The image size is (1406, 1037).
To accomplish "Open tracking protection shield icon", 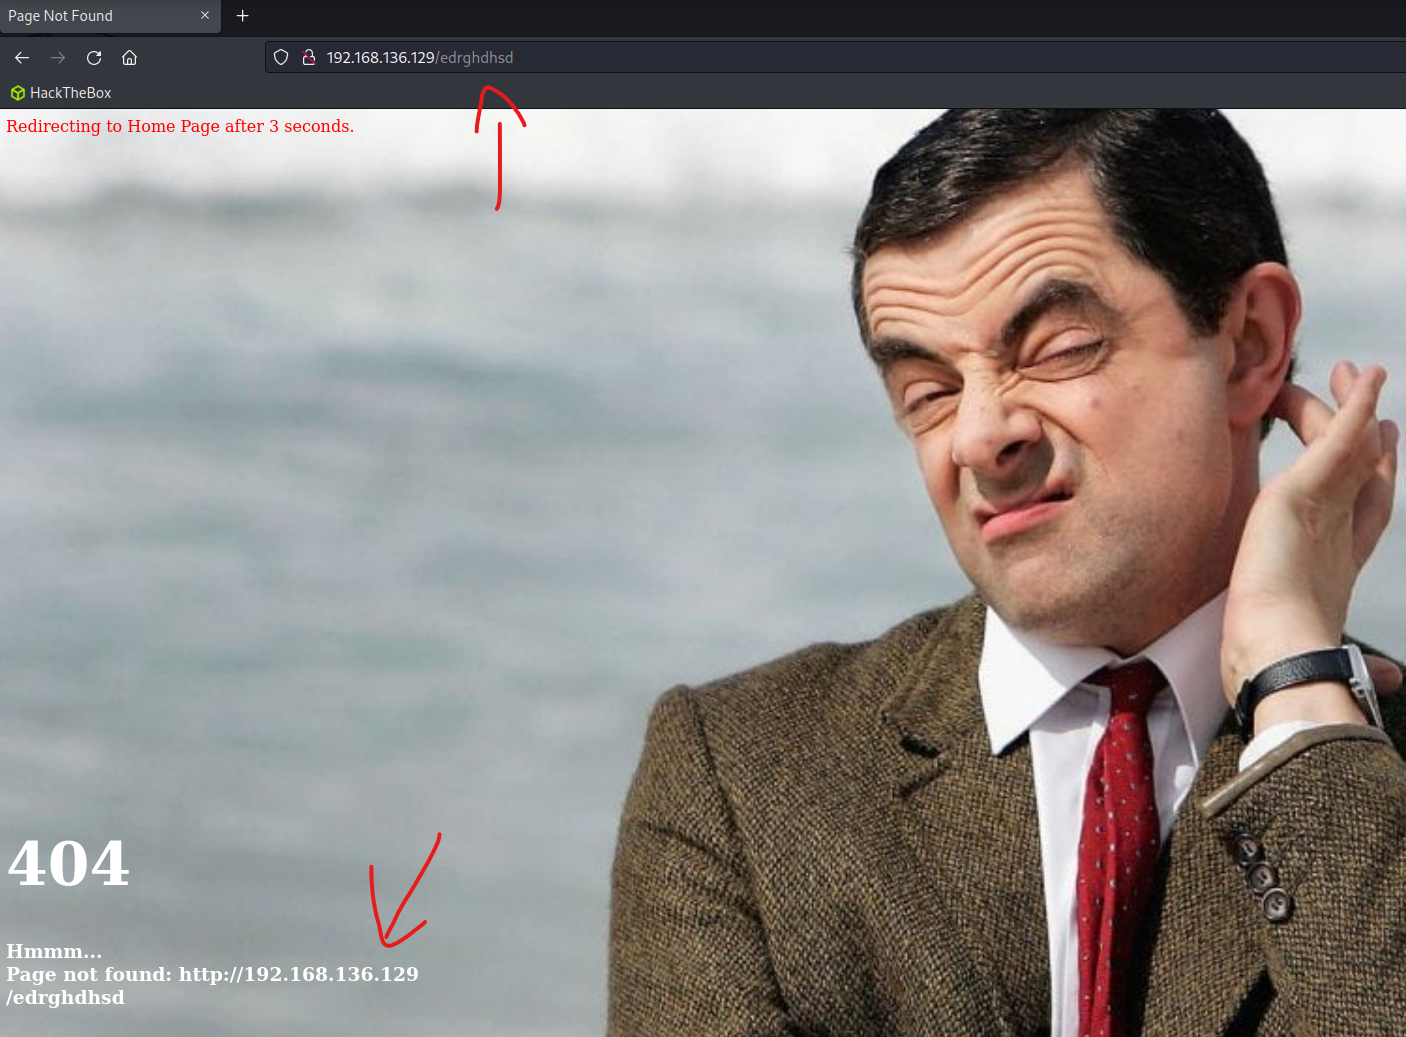I will 281,57.
